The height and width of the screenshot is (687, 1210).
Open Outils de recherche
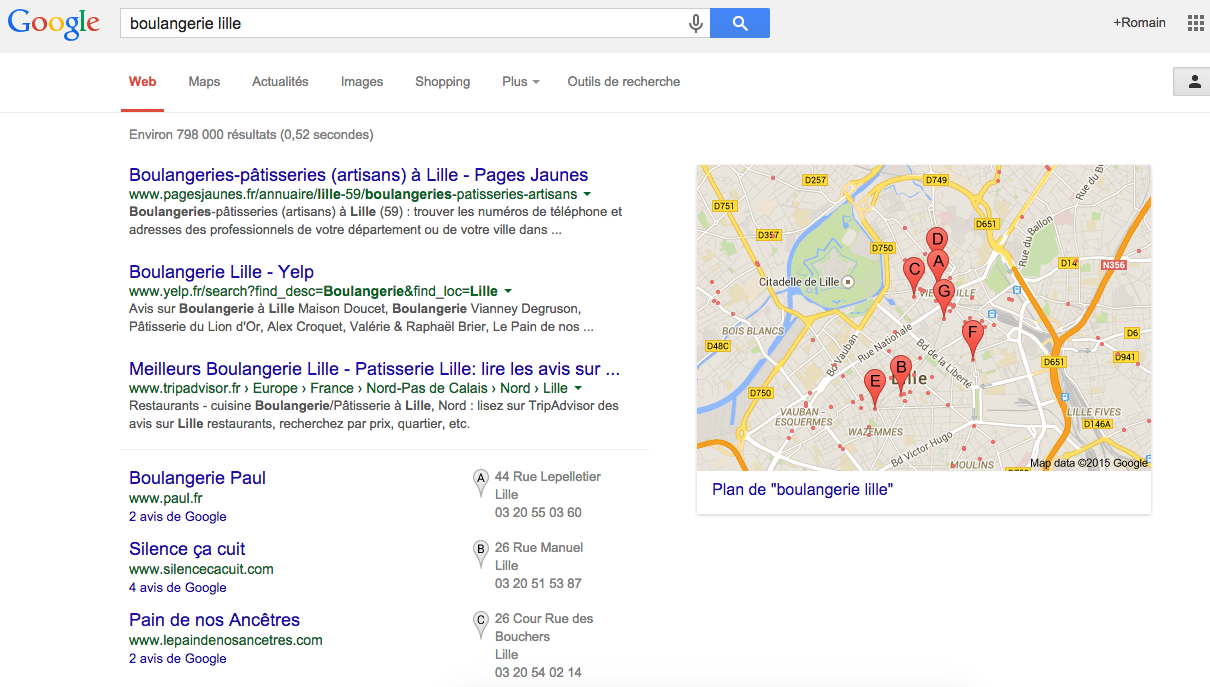point(624,82)
